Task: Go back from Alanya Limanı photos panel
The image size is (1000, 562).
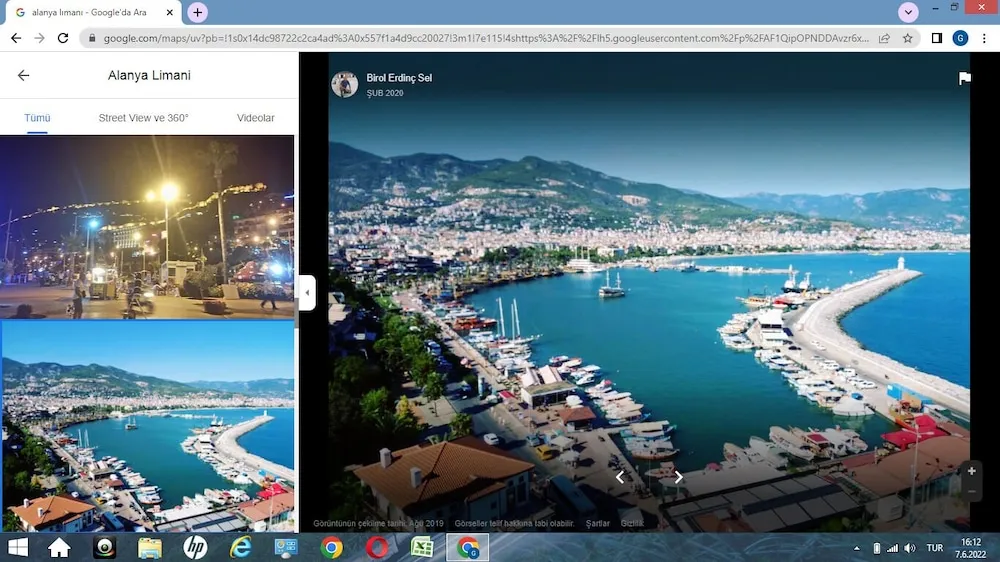Action: tap(24, 75)
